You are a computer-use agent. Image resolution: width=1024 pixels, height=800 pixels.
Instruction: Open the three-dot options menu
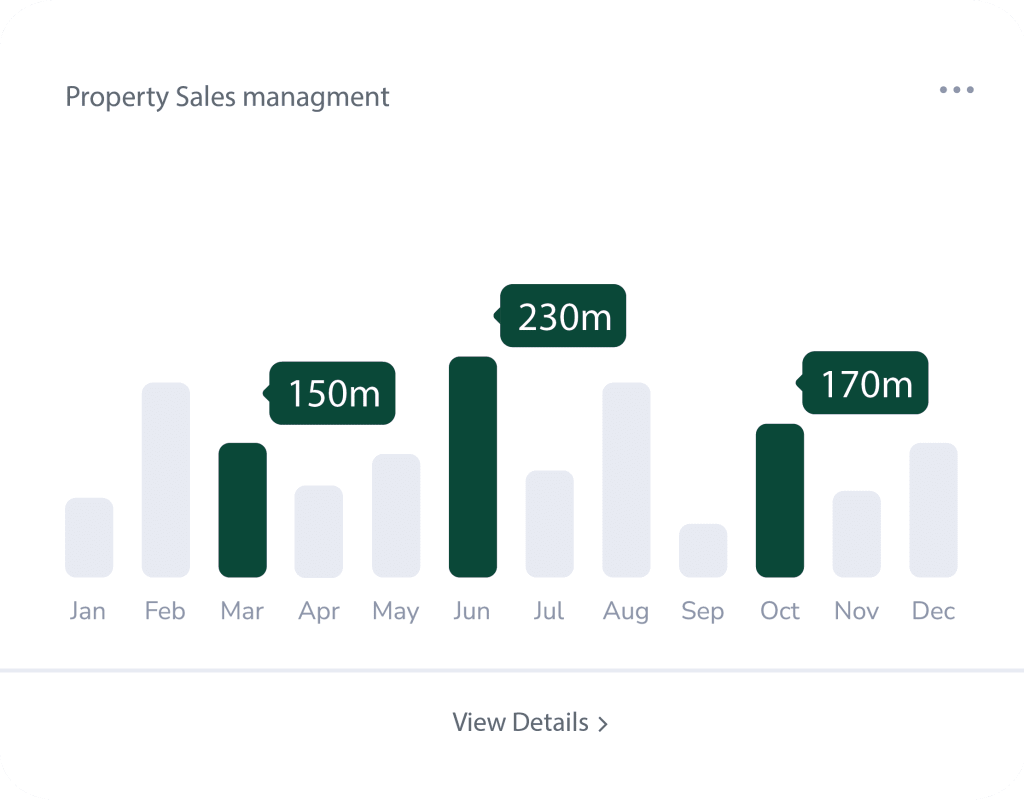pos(956,90)
